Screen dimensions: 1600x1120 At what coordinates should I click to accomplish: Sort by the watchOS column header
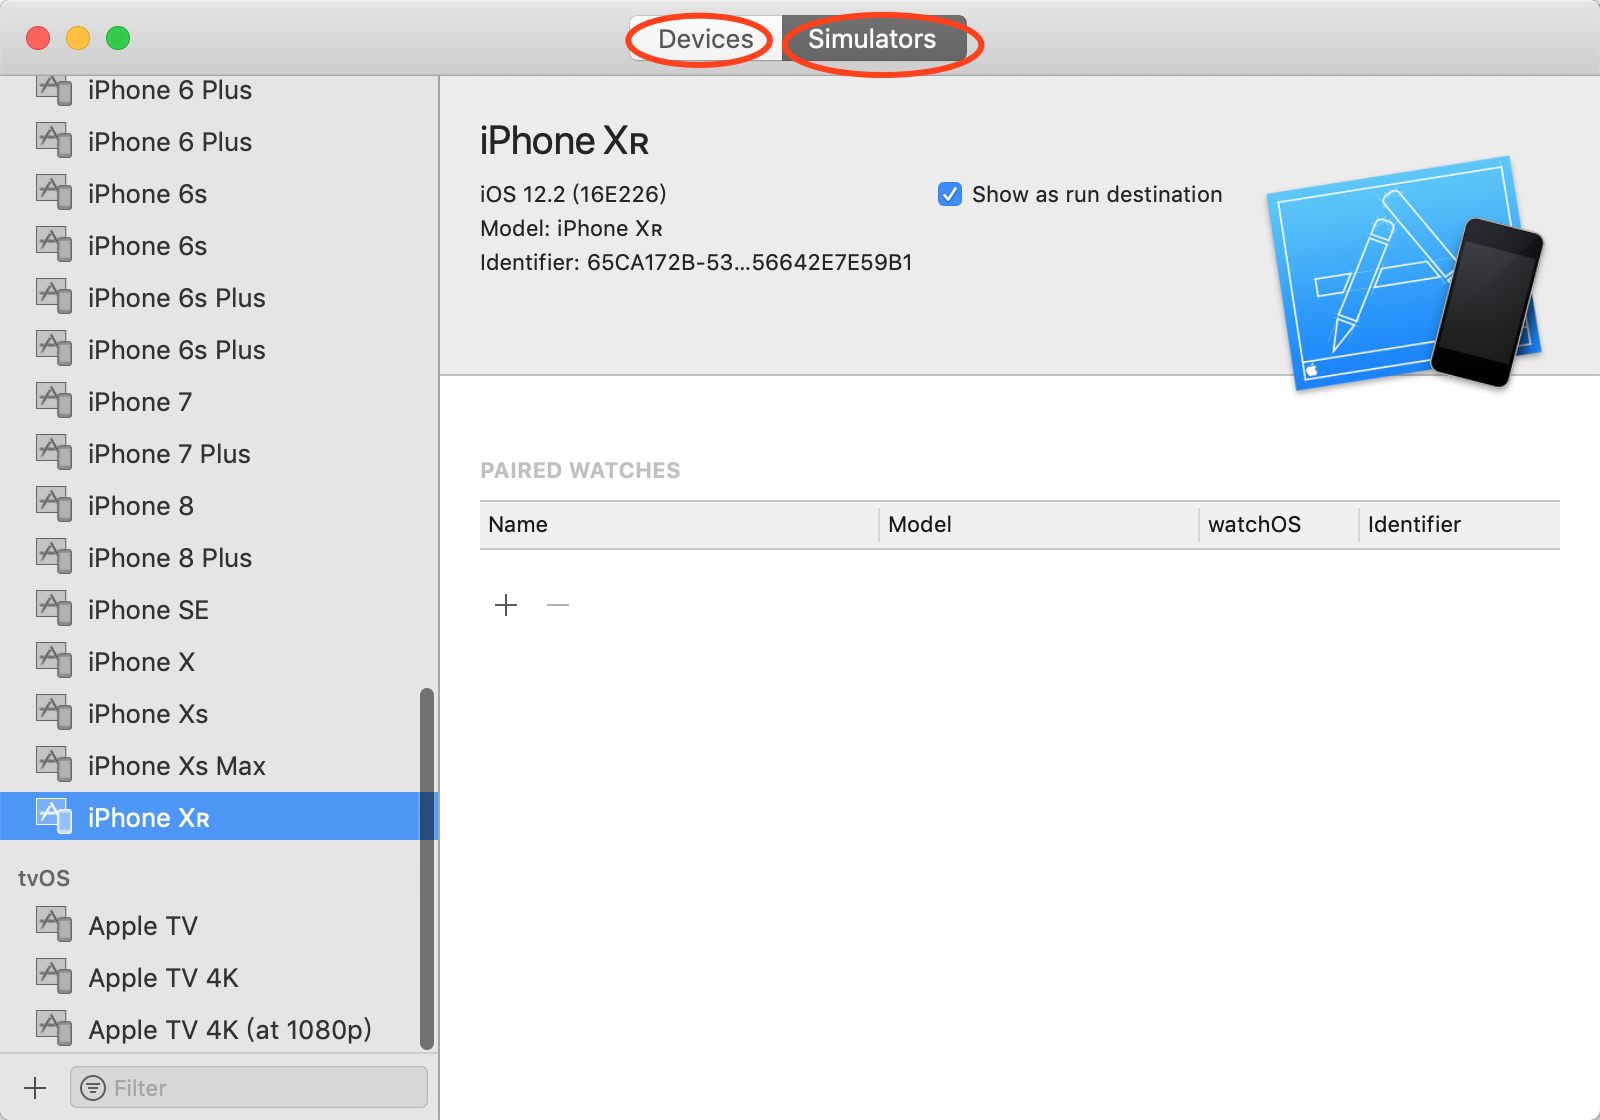coord(1278,525)
